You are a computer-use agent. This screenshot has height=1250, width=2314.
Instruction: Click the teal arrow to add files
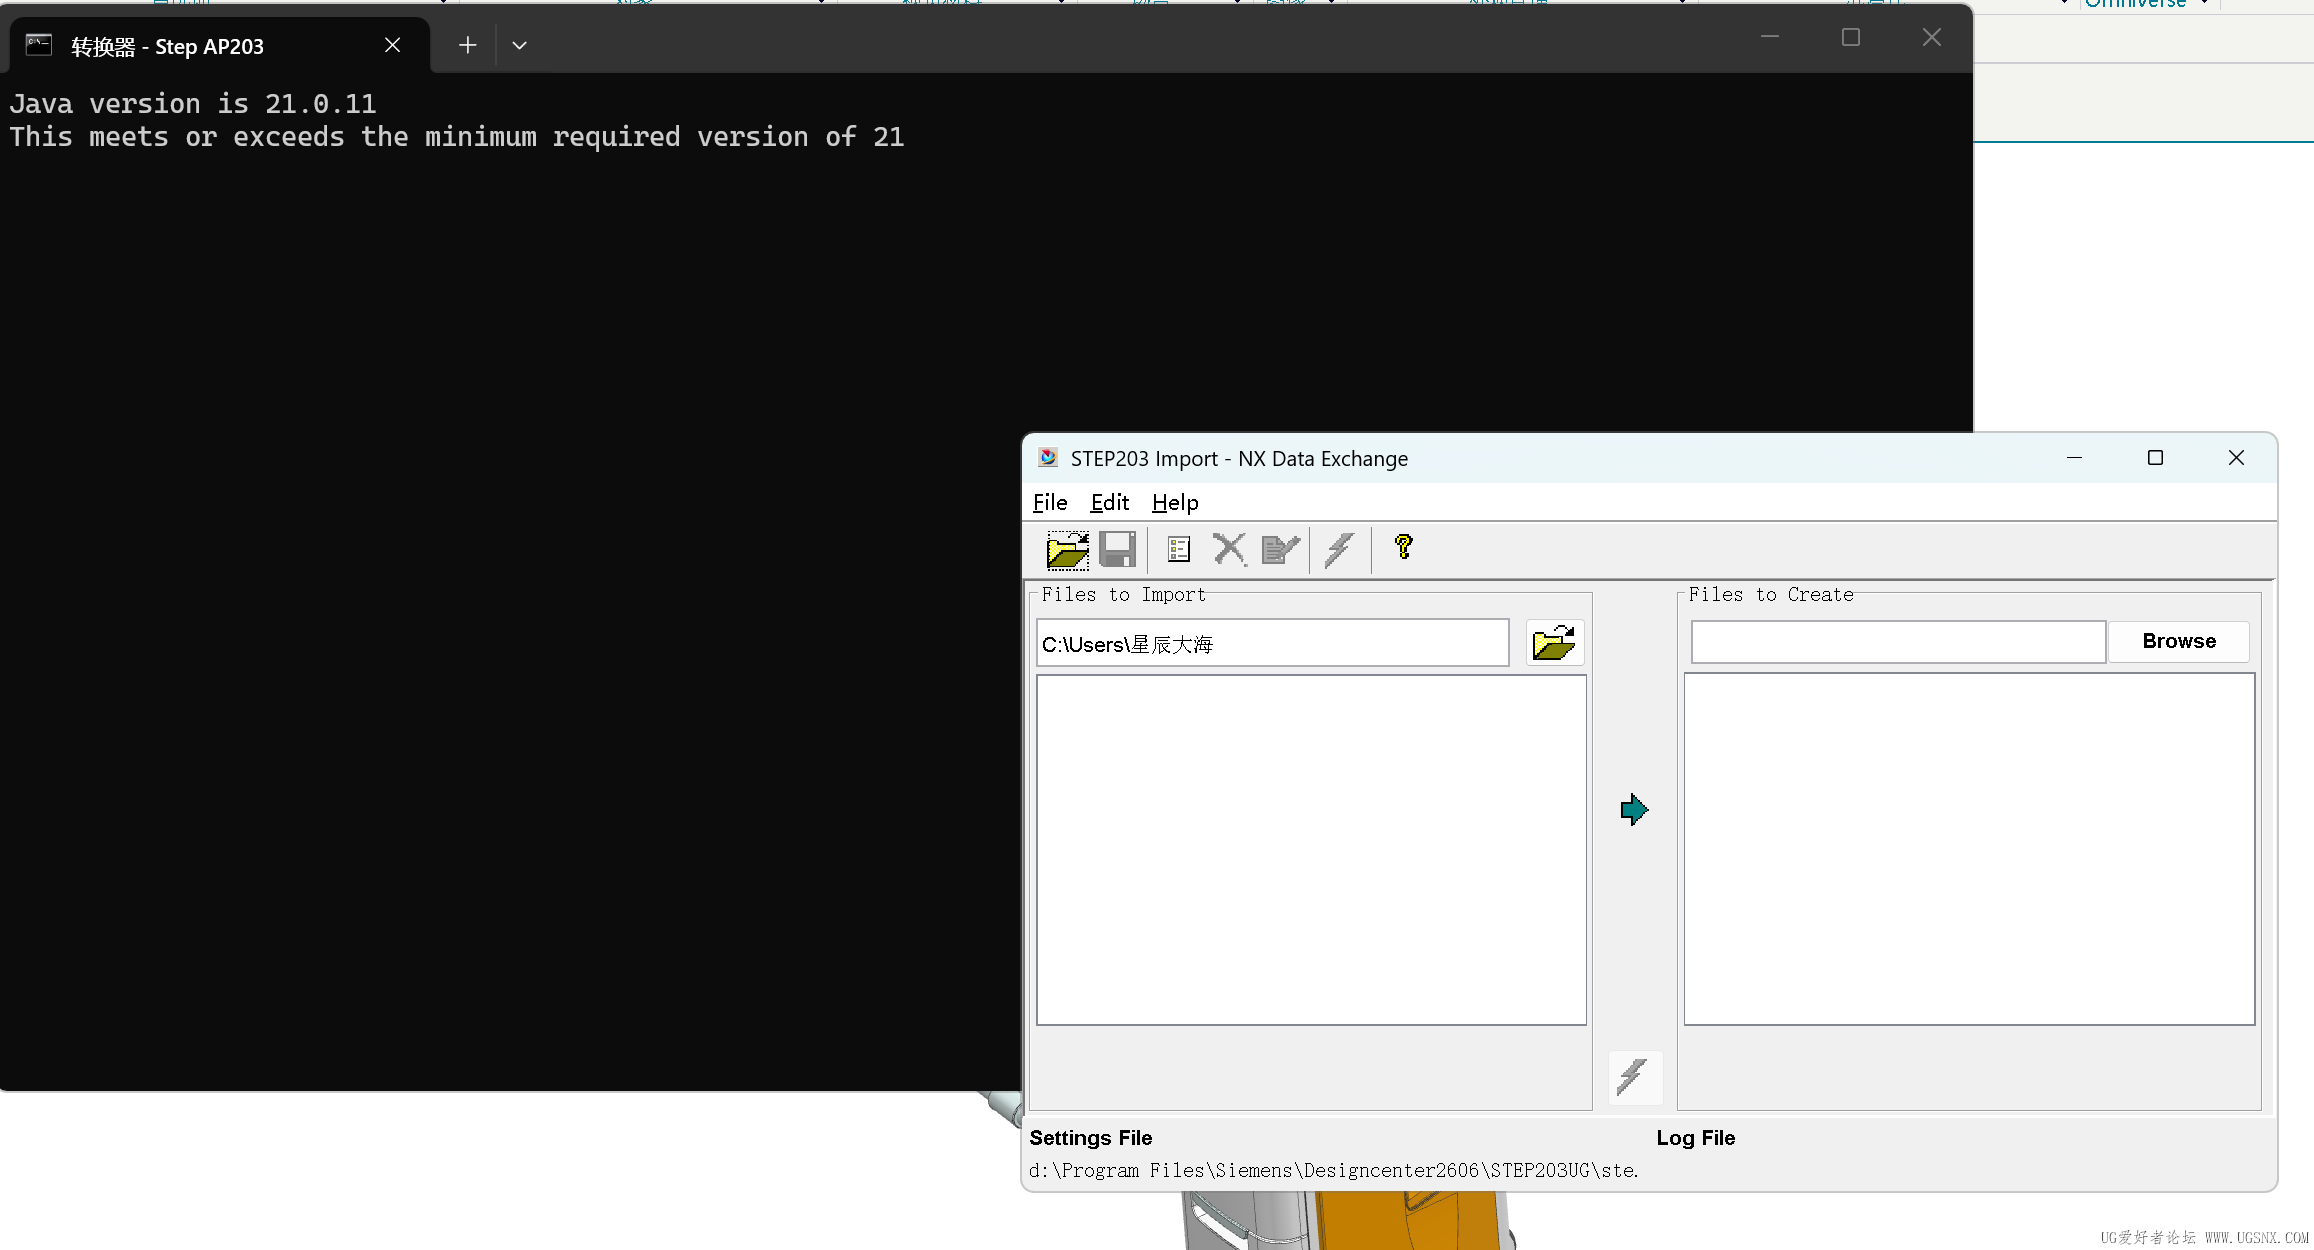tap(1633, 809)
